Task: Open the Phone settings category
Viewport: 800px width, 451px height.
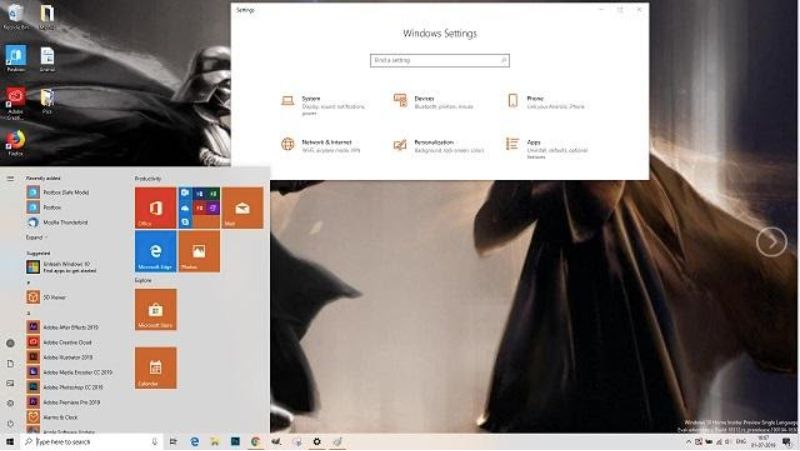Action: point(546,102)
